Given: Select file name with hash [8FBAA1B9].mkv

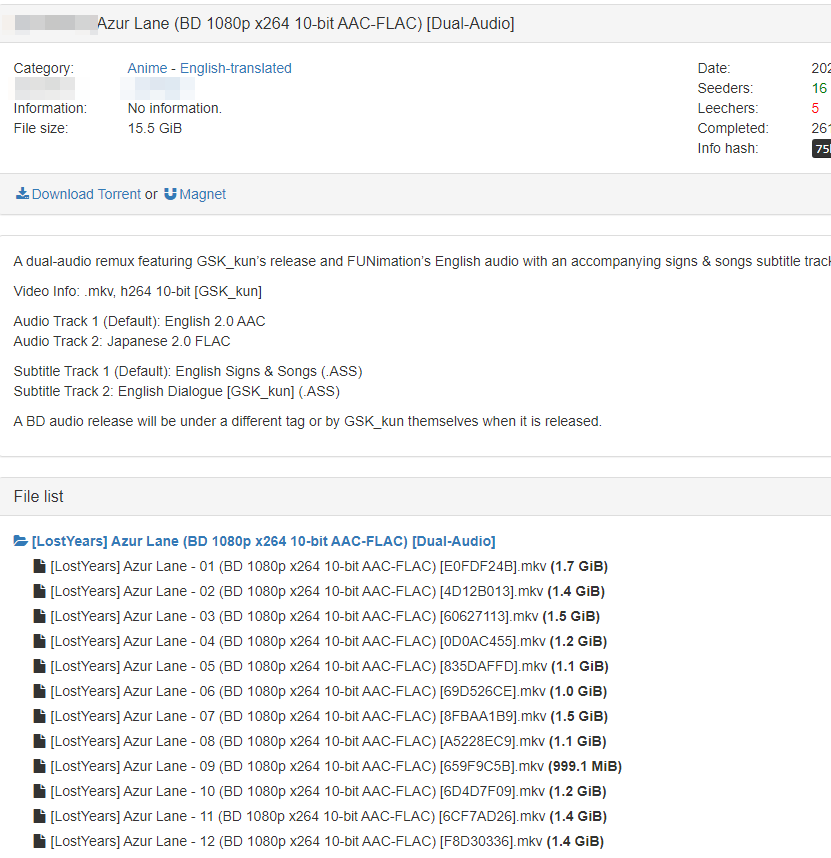Looking at the screenshot, I should 299,716.
